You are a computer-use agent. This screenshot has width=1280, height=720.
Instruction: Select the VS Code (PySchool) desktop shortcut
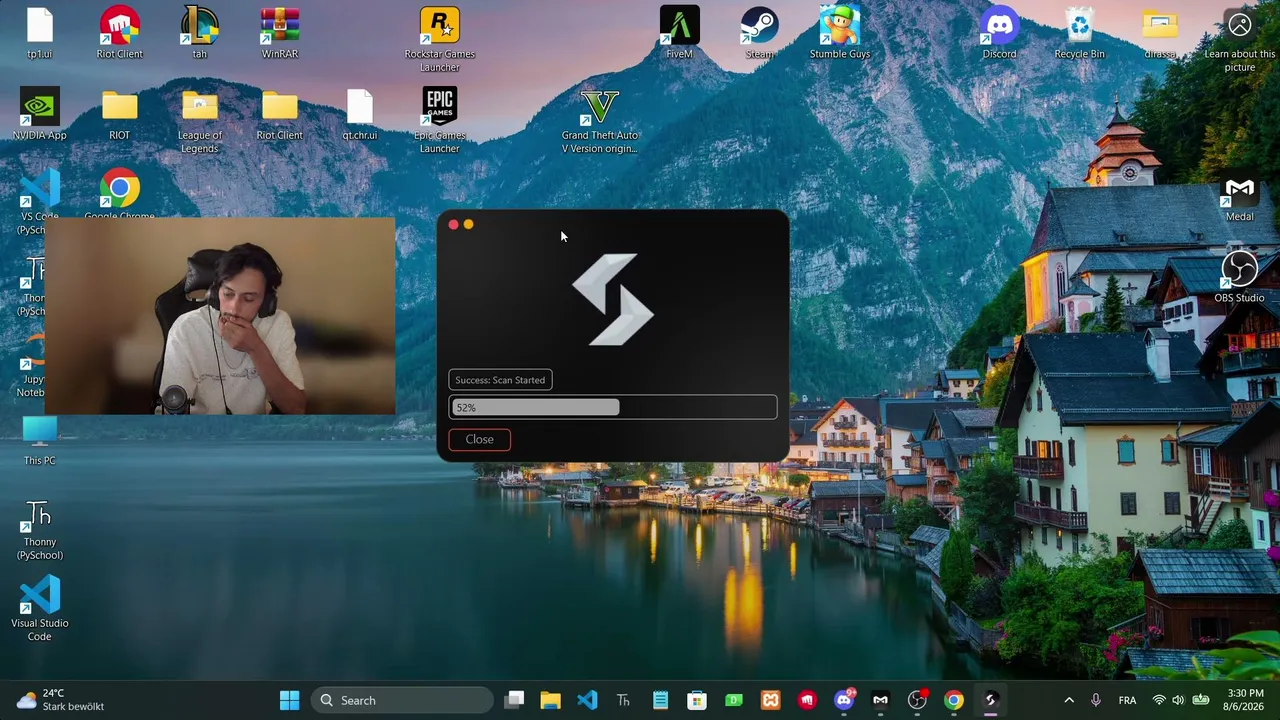[x=40, y=200]
